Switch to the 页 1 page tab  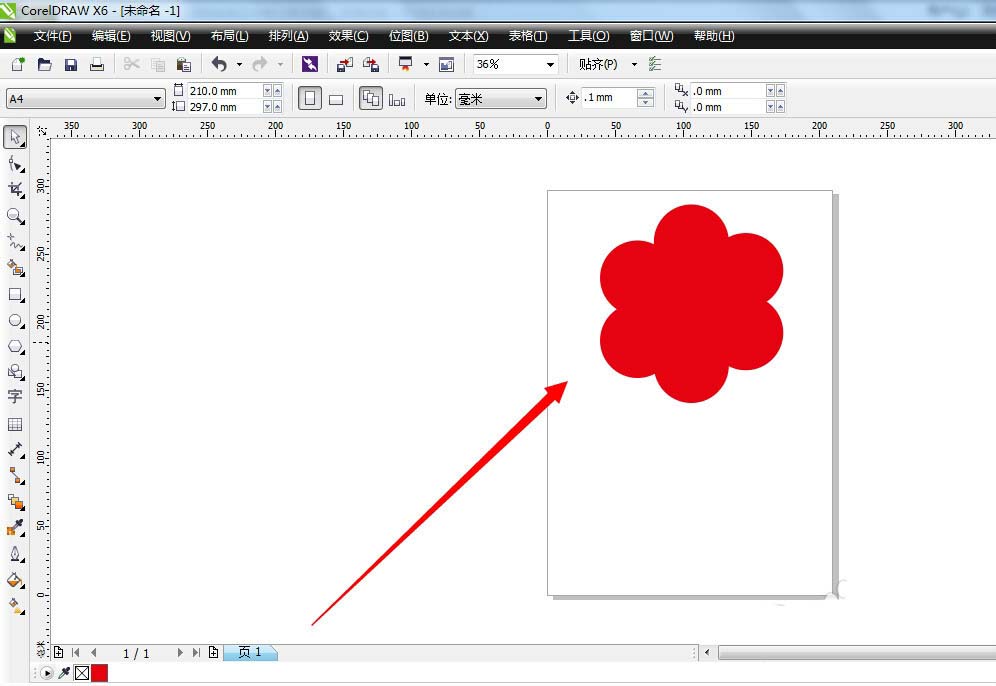249,652
